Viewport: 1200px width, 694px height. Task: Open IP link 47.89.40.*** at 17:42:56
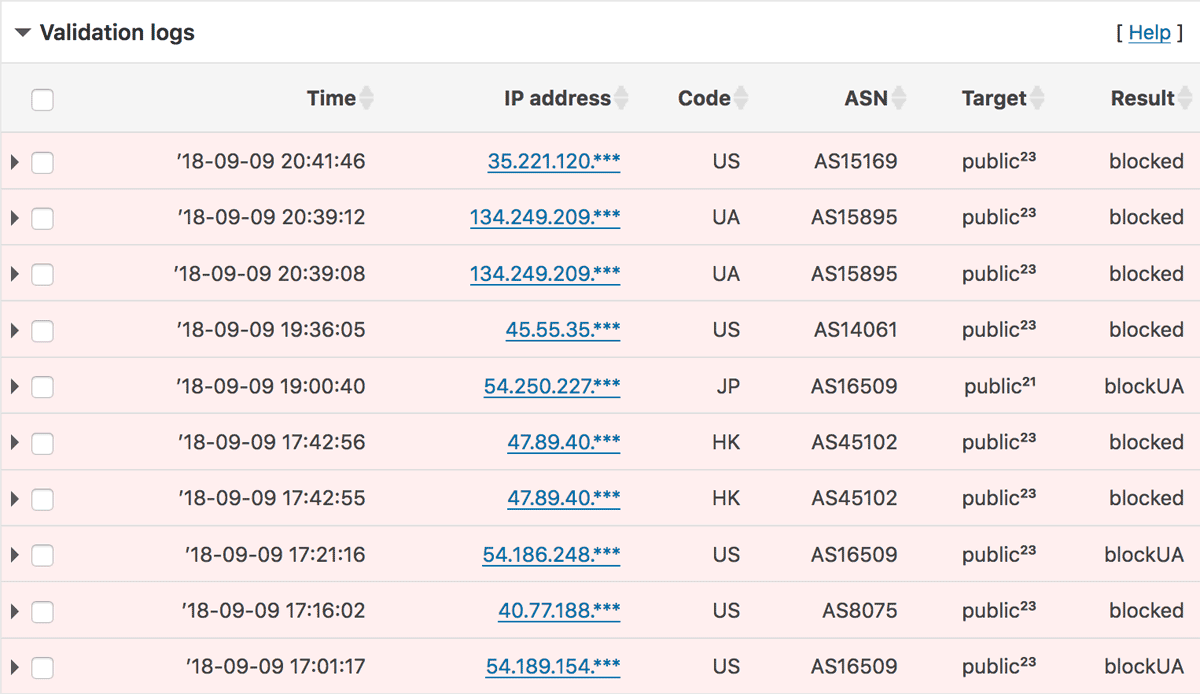click(x=564, y=441)
